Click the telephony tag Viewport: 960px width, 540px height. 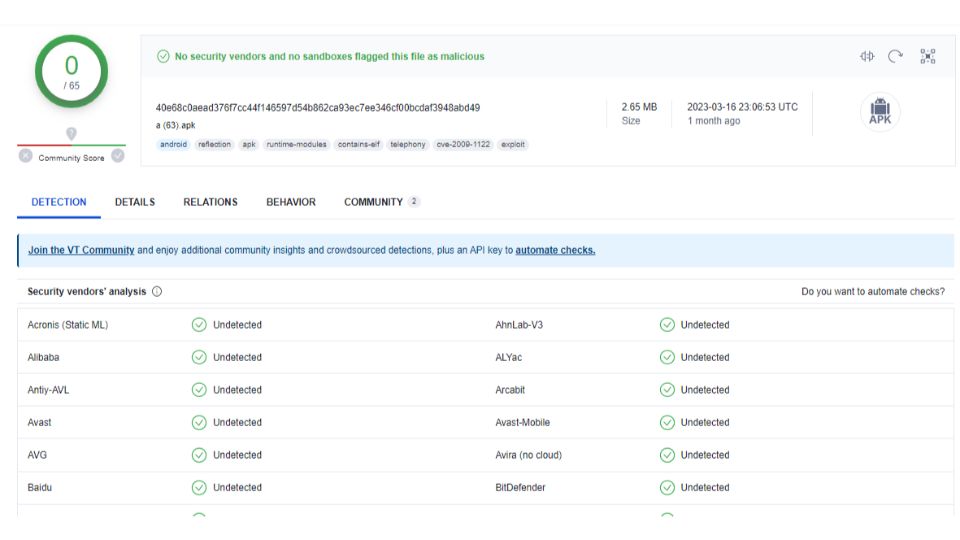click(408, 144)
